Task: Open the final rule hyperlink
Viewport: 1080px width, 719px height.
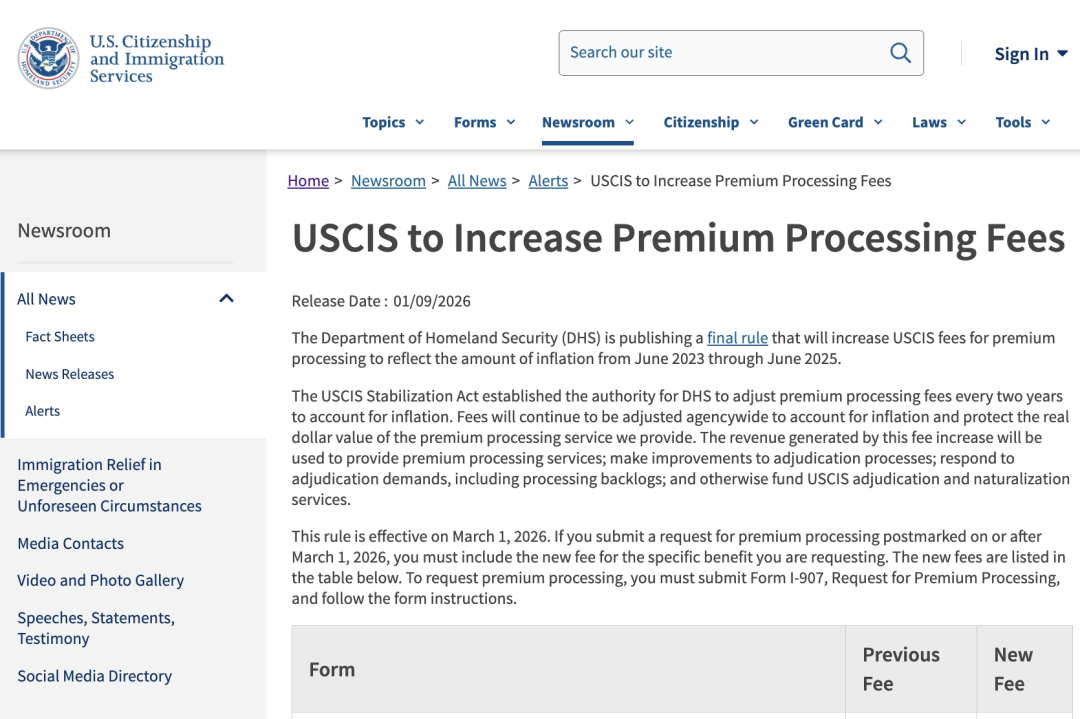Action: click(737, 338)
